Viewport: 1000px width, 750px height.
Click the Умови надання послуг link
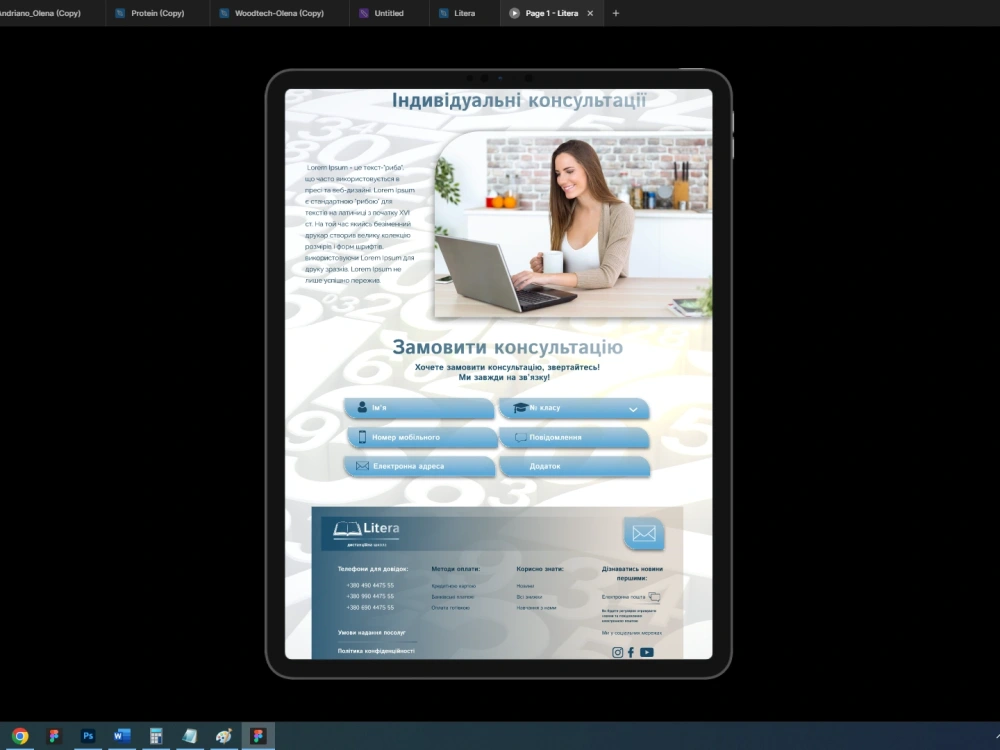point(371,633)
